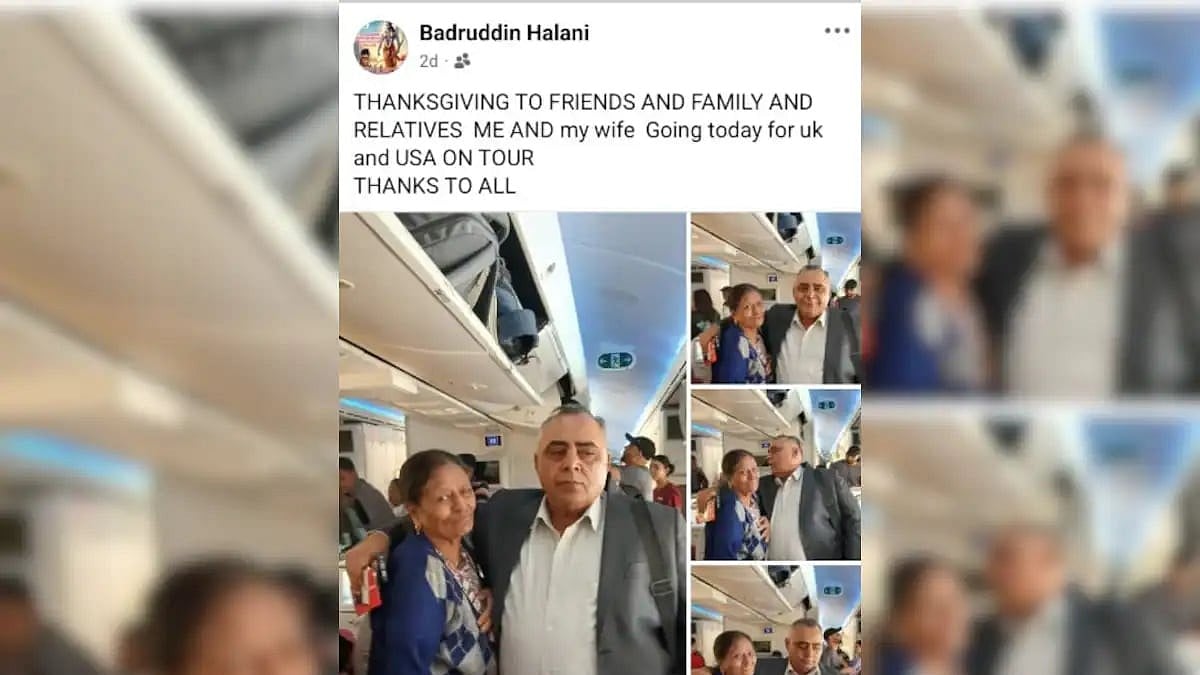Open the three-dots post options menu
The height and width of the screenshot is (675, 1200).
click(837, 31)
